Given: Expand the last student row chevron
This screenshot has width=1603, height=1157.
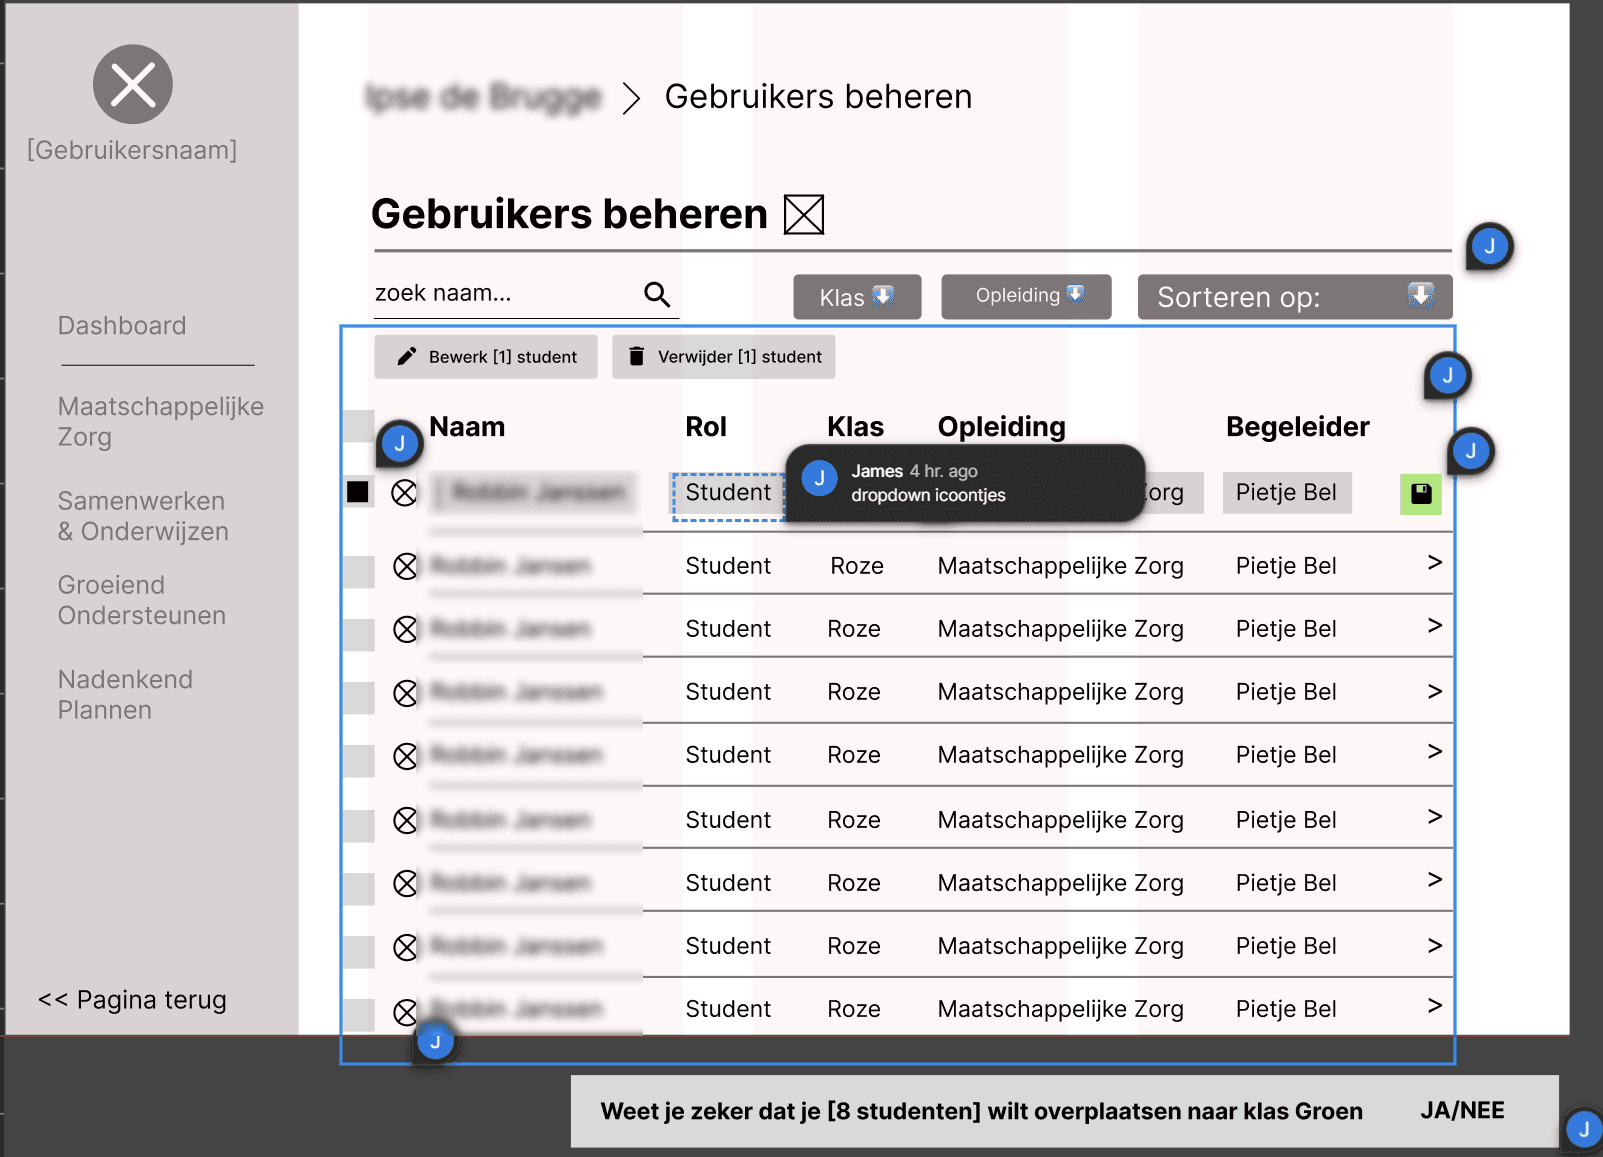Looking at the screenshot, I should coord(1434,1007).
